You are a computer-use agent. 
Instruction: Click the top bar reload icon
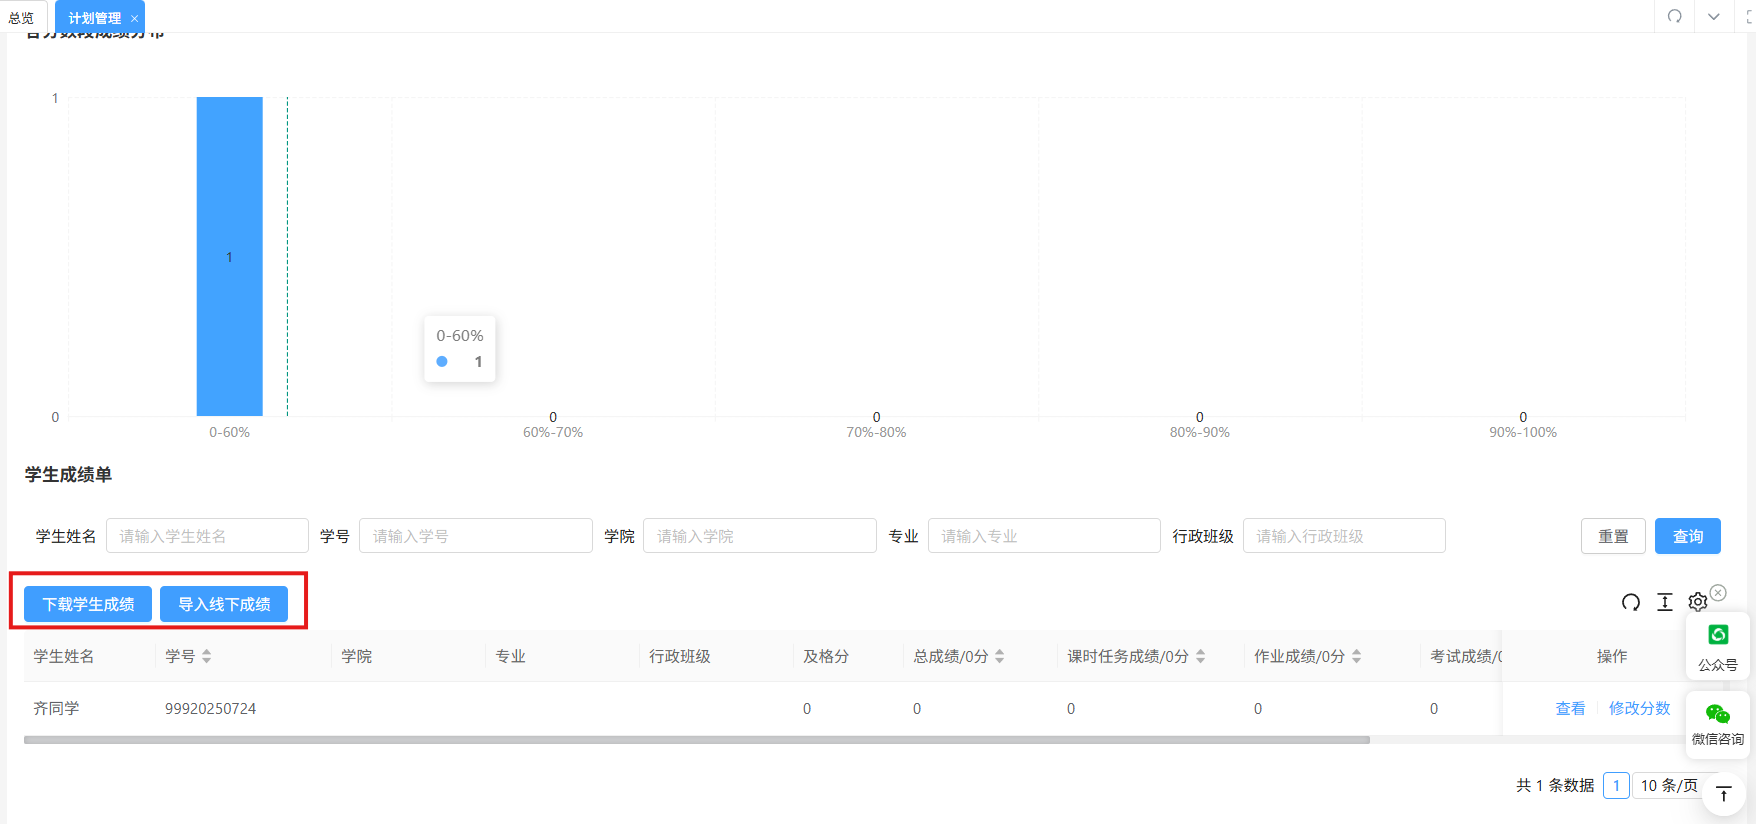pyautogui.click(x=1674, y=17)
